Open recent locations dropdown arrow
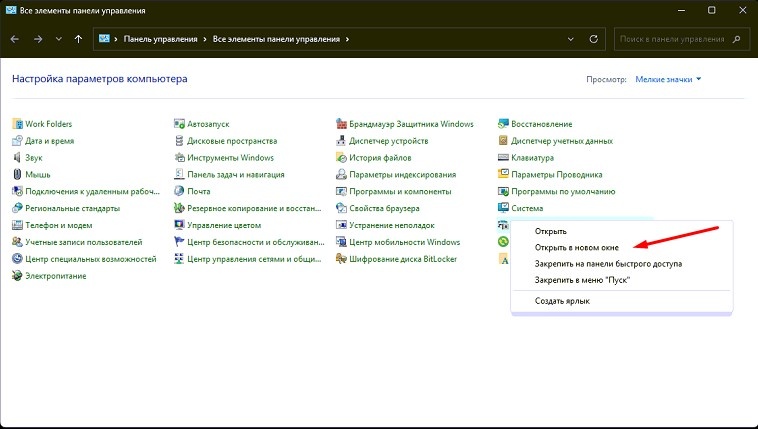Viewport: 758px width, 429px height. point(58,39)
